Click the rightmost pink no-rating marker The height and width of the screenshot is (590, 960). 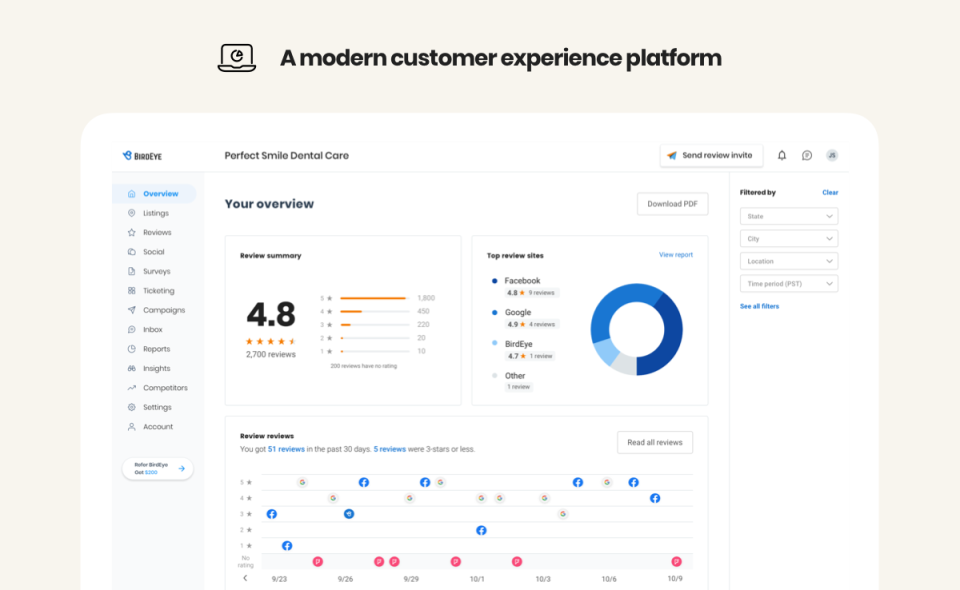677,562
